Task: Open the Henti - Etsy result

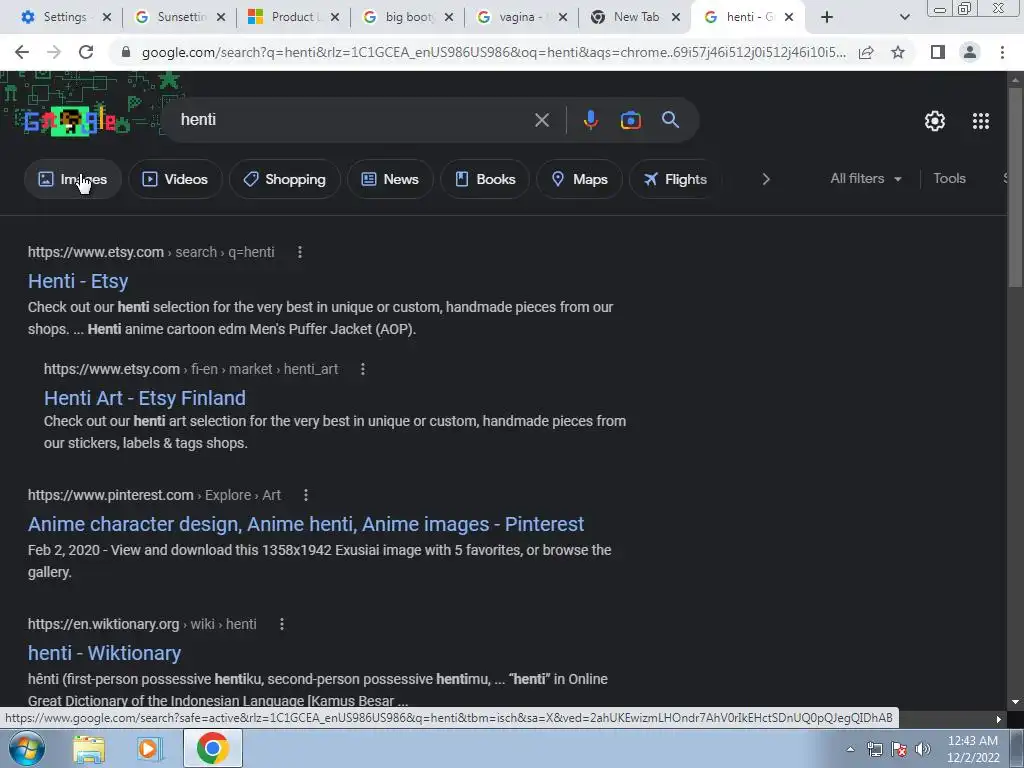Action: tap(78, 281)
